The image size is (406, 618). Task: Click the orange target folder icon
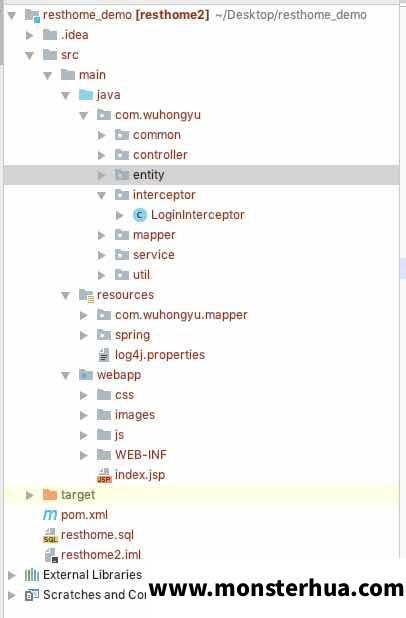[x=50, y=495]
